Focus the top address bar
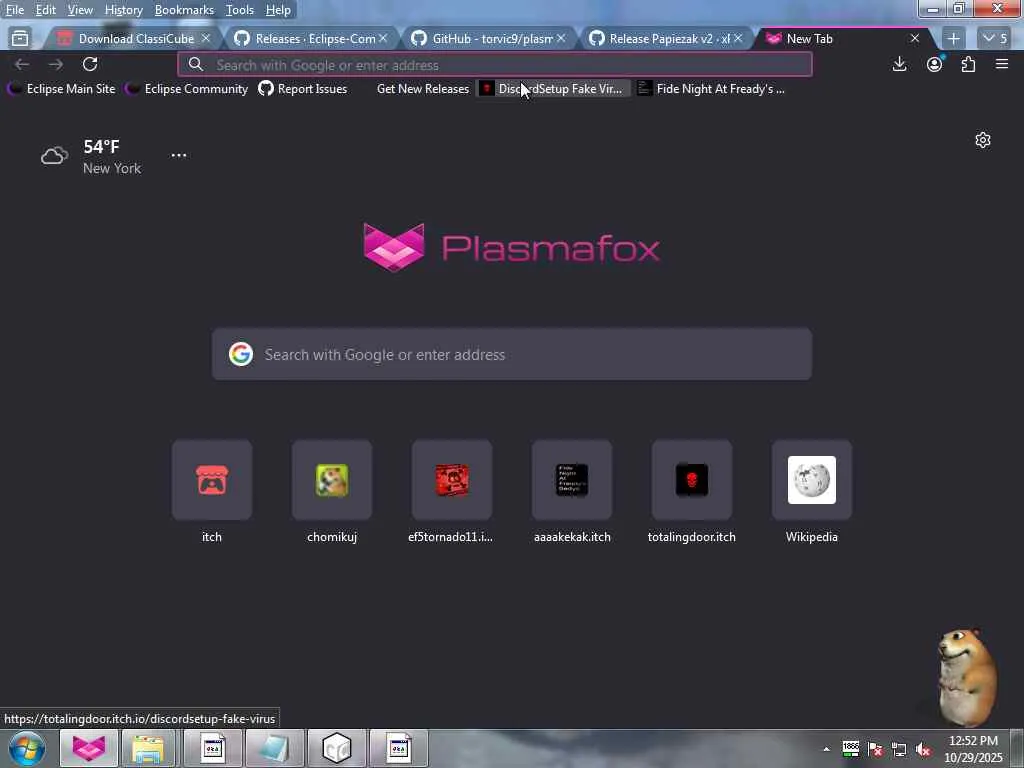The height and width of the screenshot is (768, 1024). (x=495, y=65)
